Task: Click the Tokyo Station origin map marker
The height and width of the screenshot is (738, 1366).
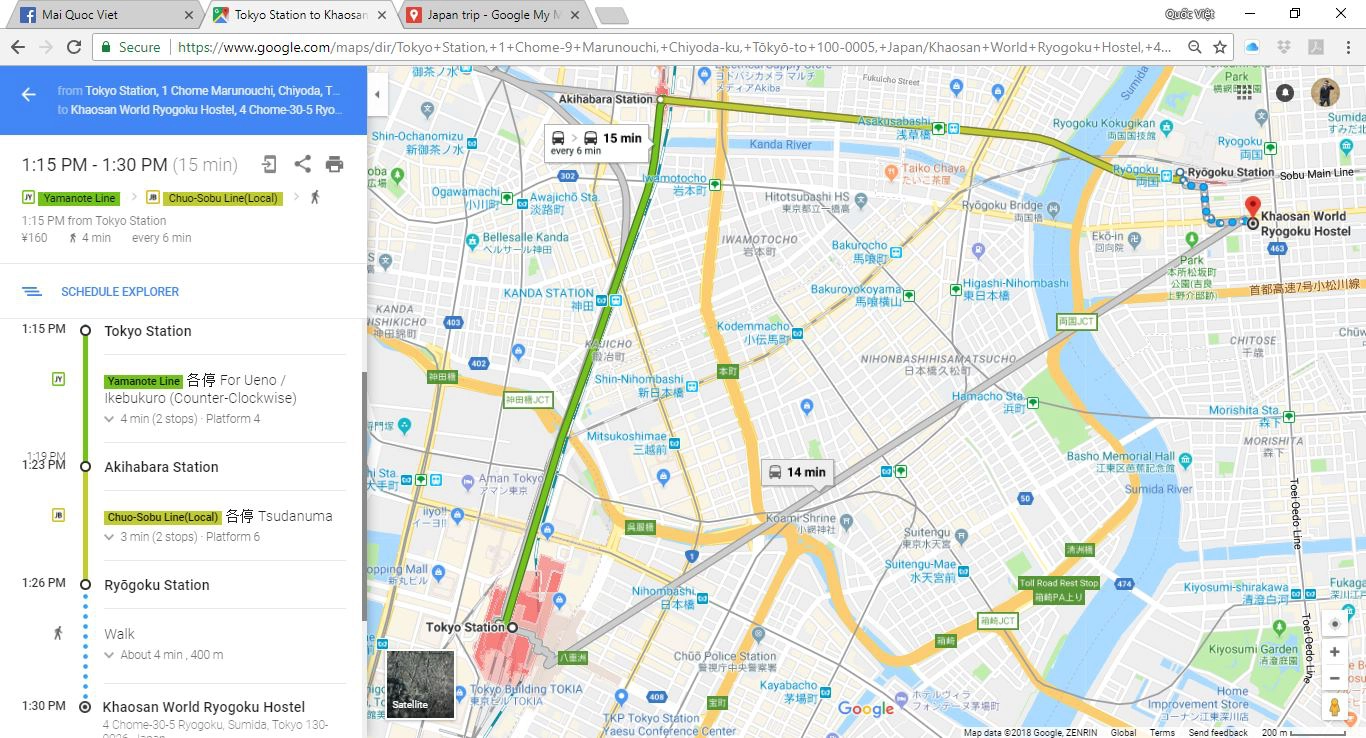Action: [512, 627]
